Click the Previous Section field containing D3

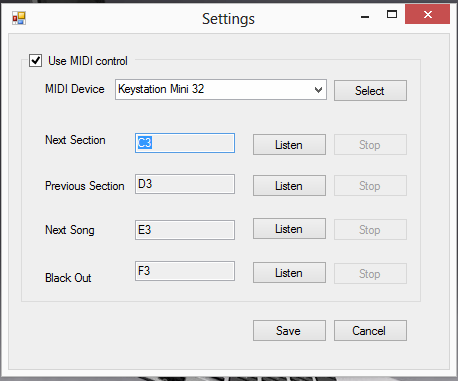coord(185,184)
